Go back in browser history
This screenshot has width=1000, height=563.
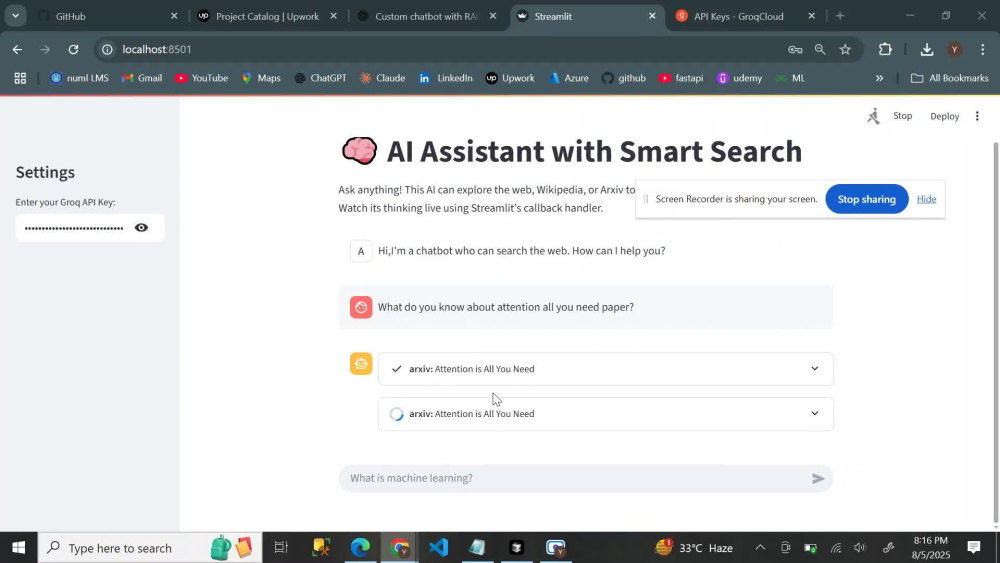17,49
